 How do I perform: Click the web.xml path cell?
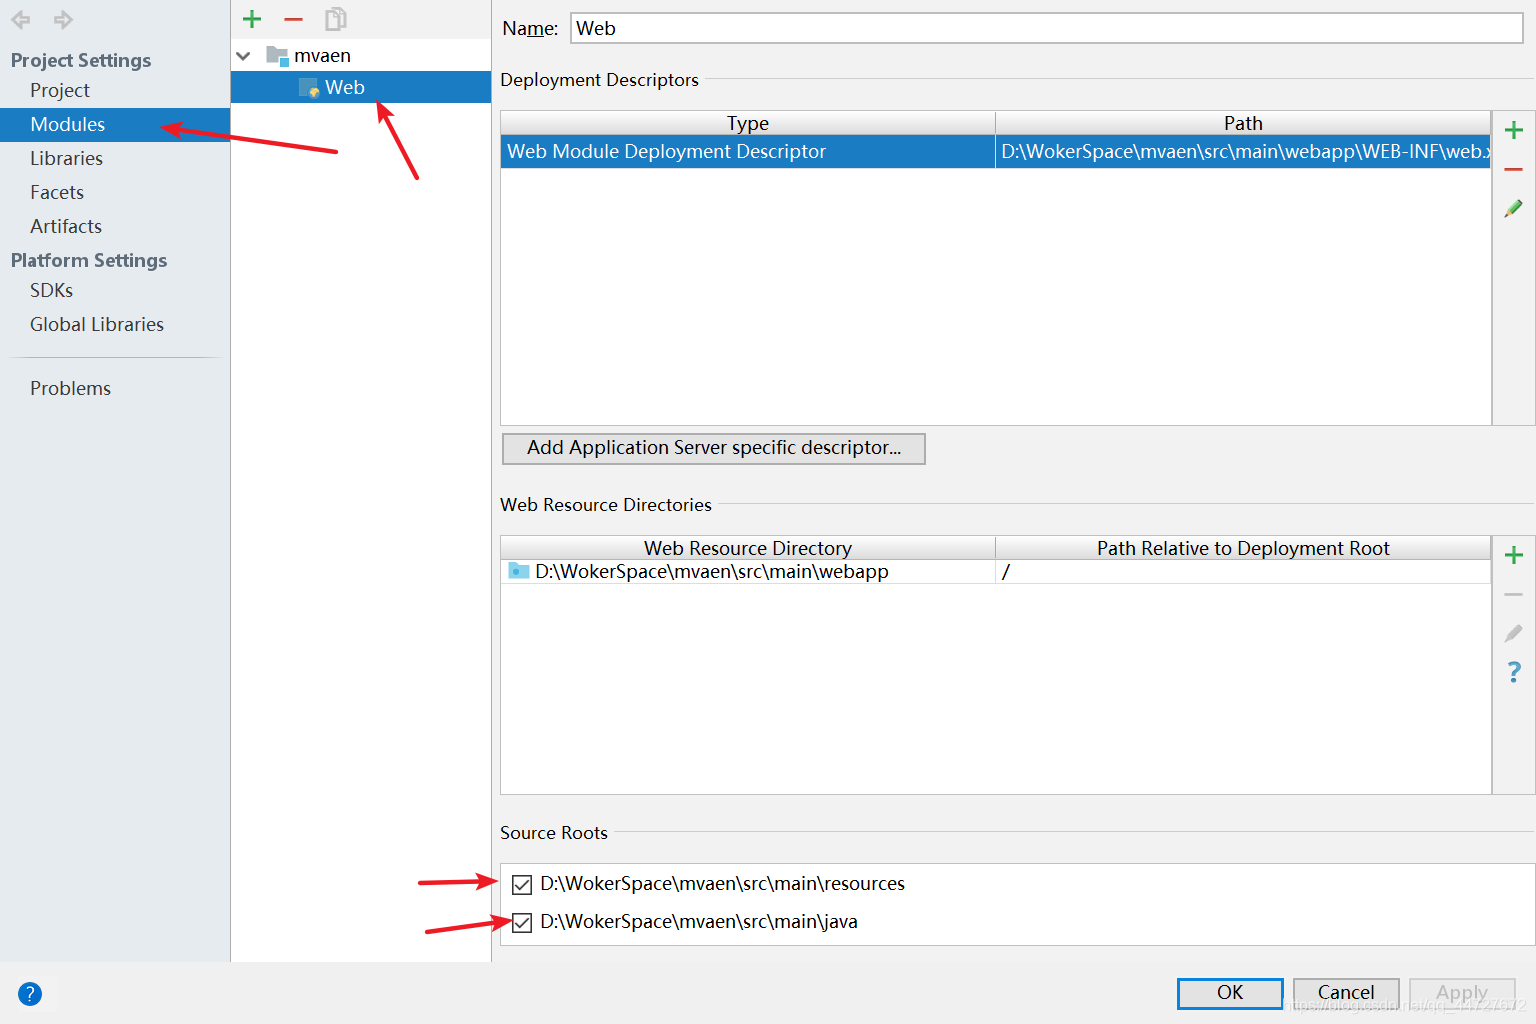pos(1243,152)
